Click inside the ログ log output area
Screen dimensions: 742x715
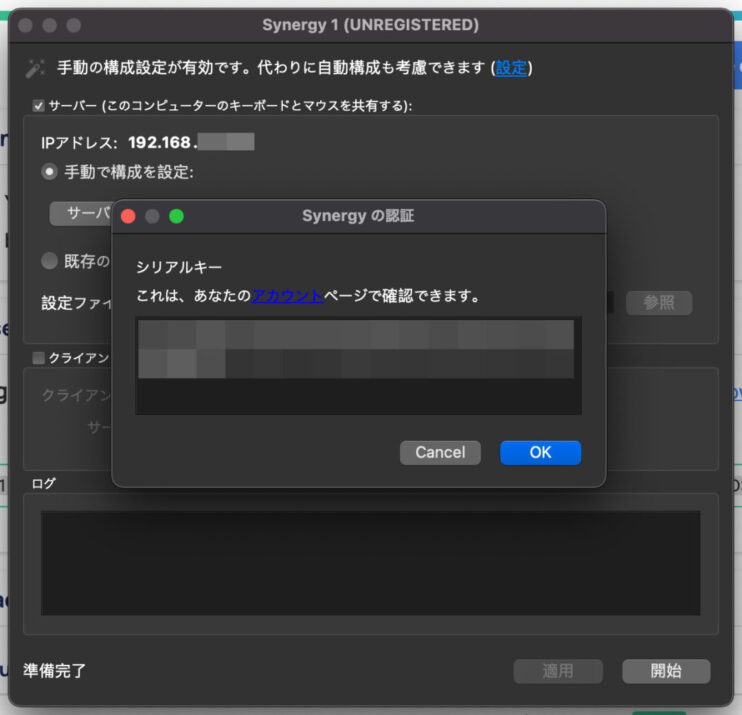370,563
